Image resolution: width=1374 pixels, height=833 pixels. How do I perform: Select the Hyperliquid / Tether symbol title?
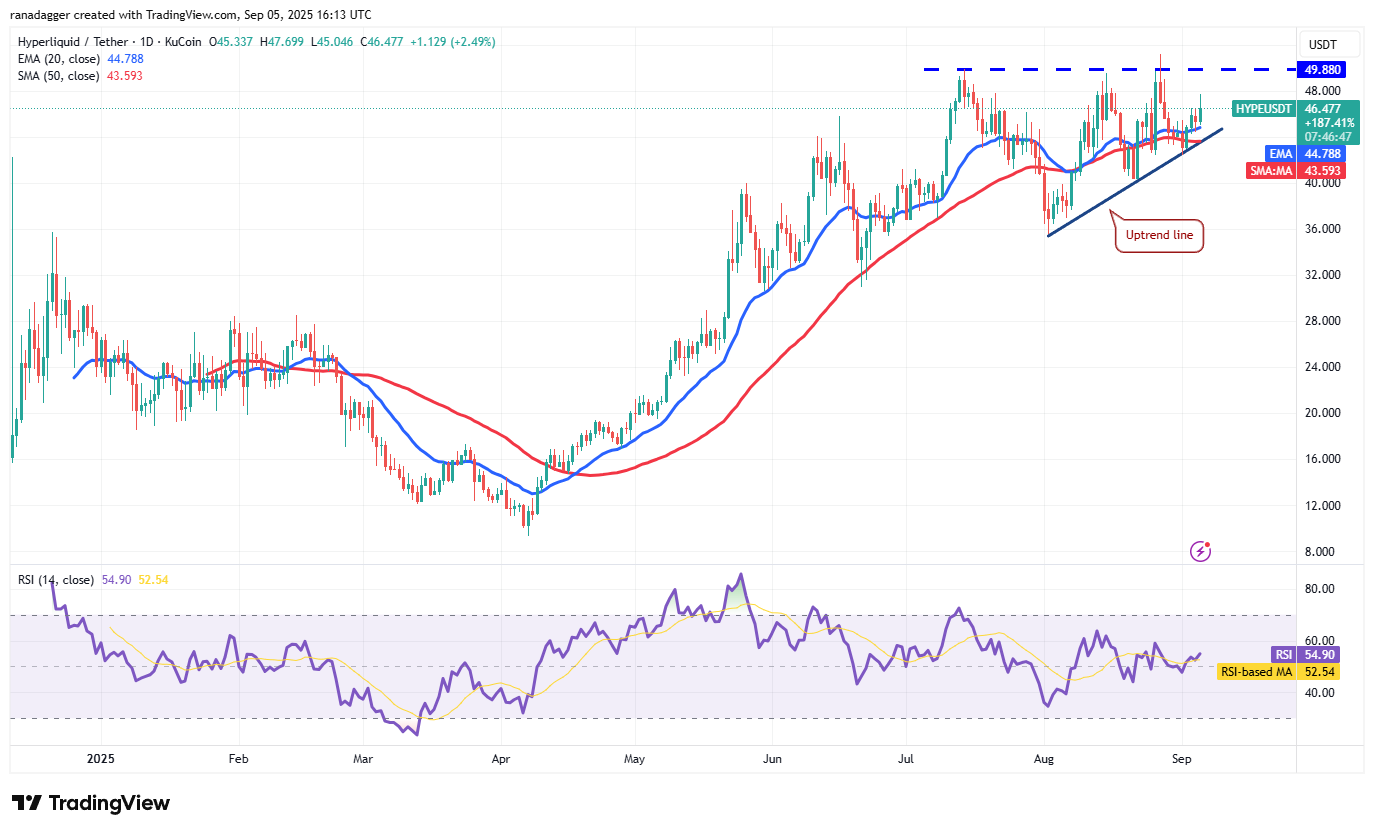tap(72, 42)
